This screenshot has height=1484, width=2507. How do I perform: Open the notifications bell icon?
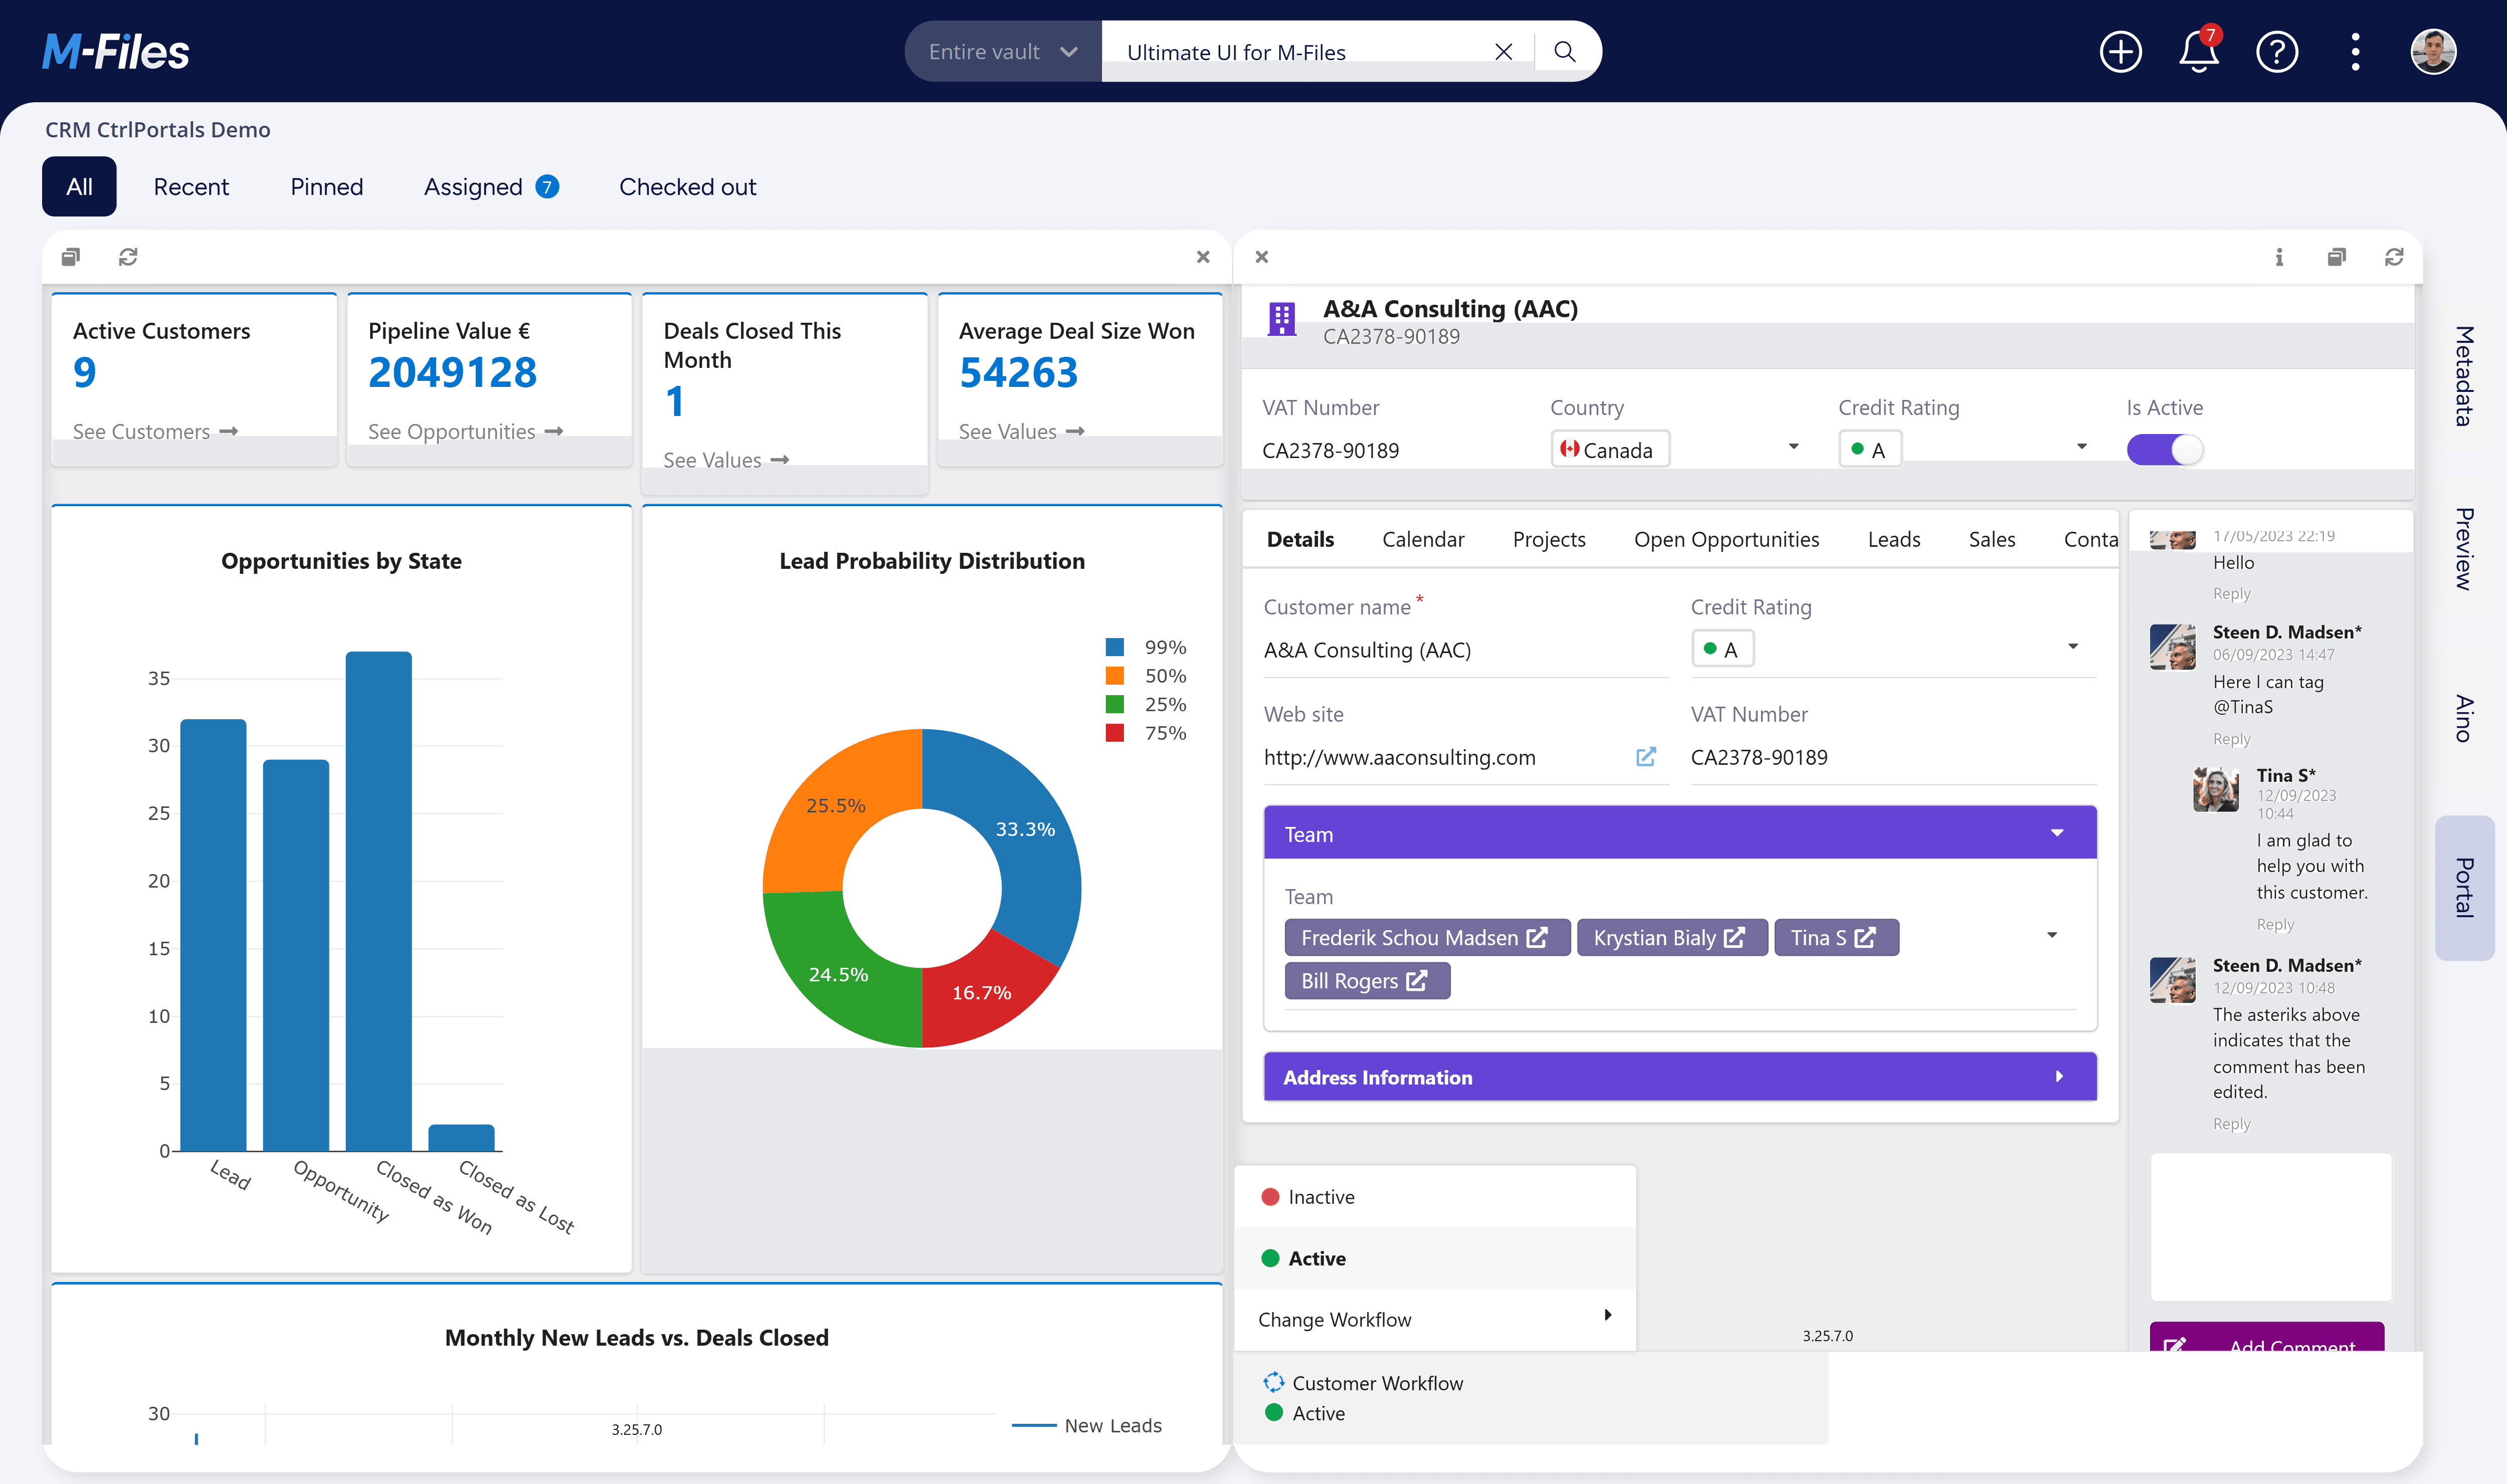[x=2198, y=52]
